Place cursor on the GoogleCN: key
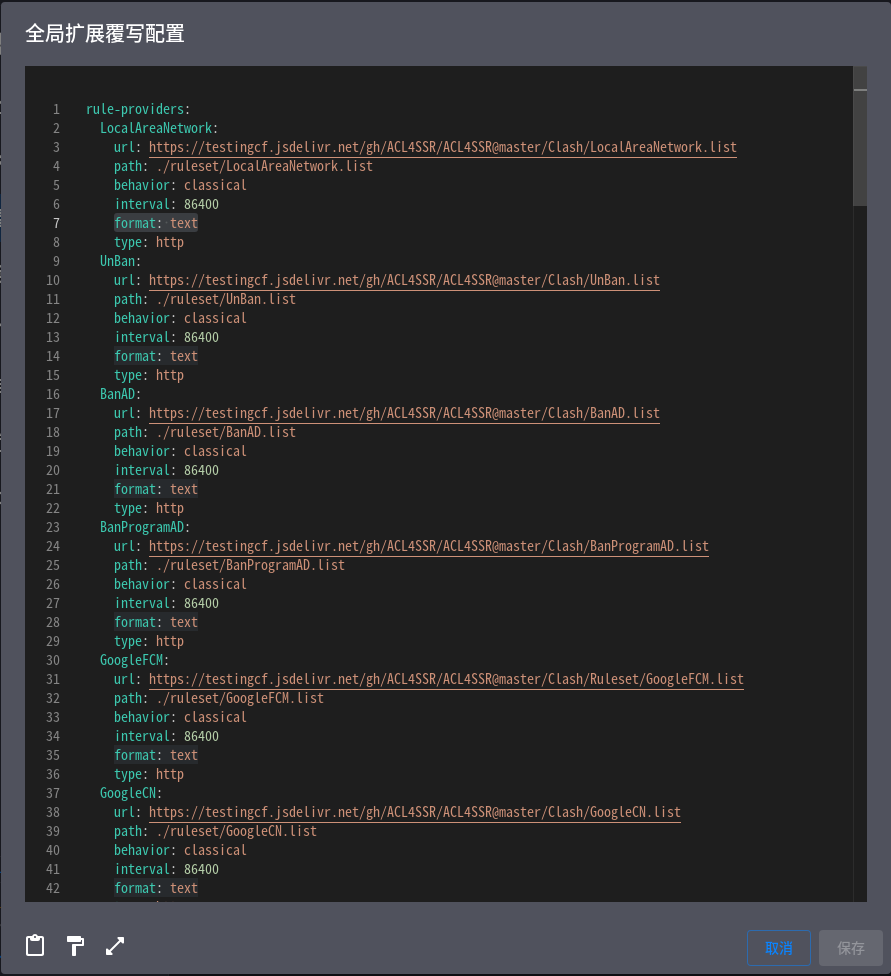 pyautogui.click(x=131, y=794)
